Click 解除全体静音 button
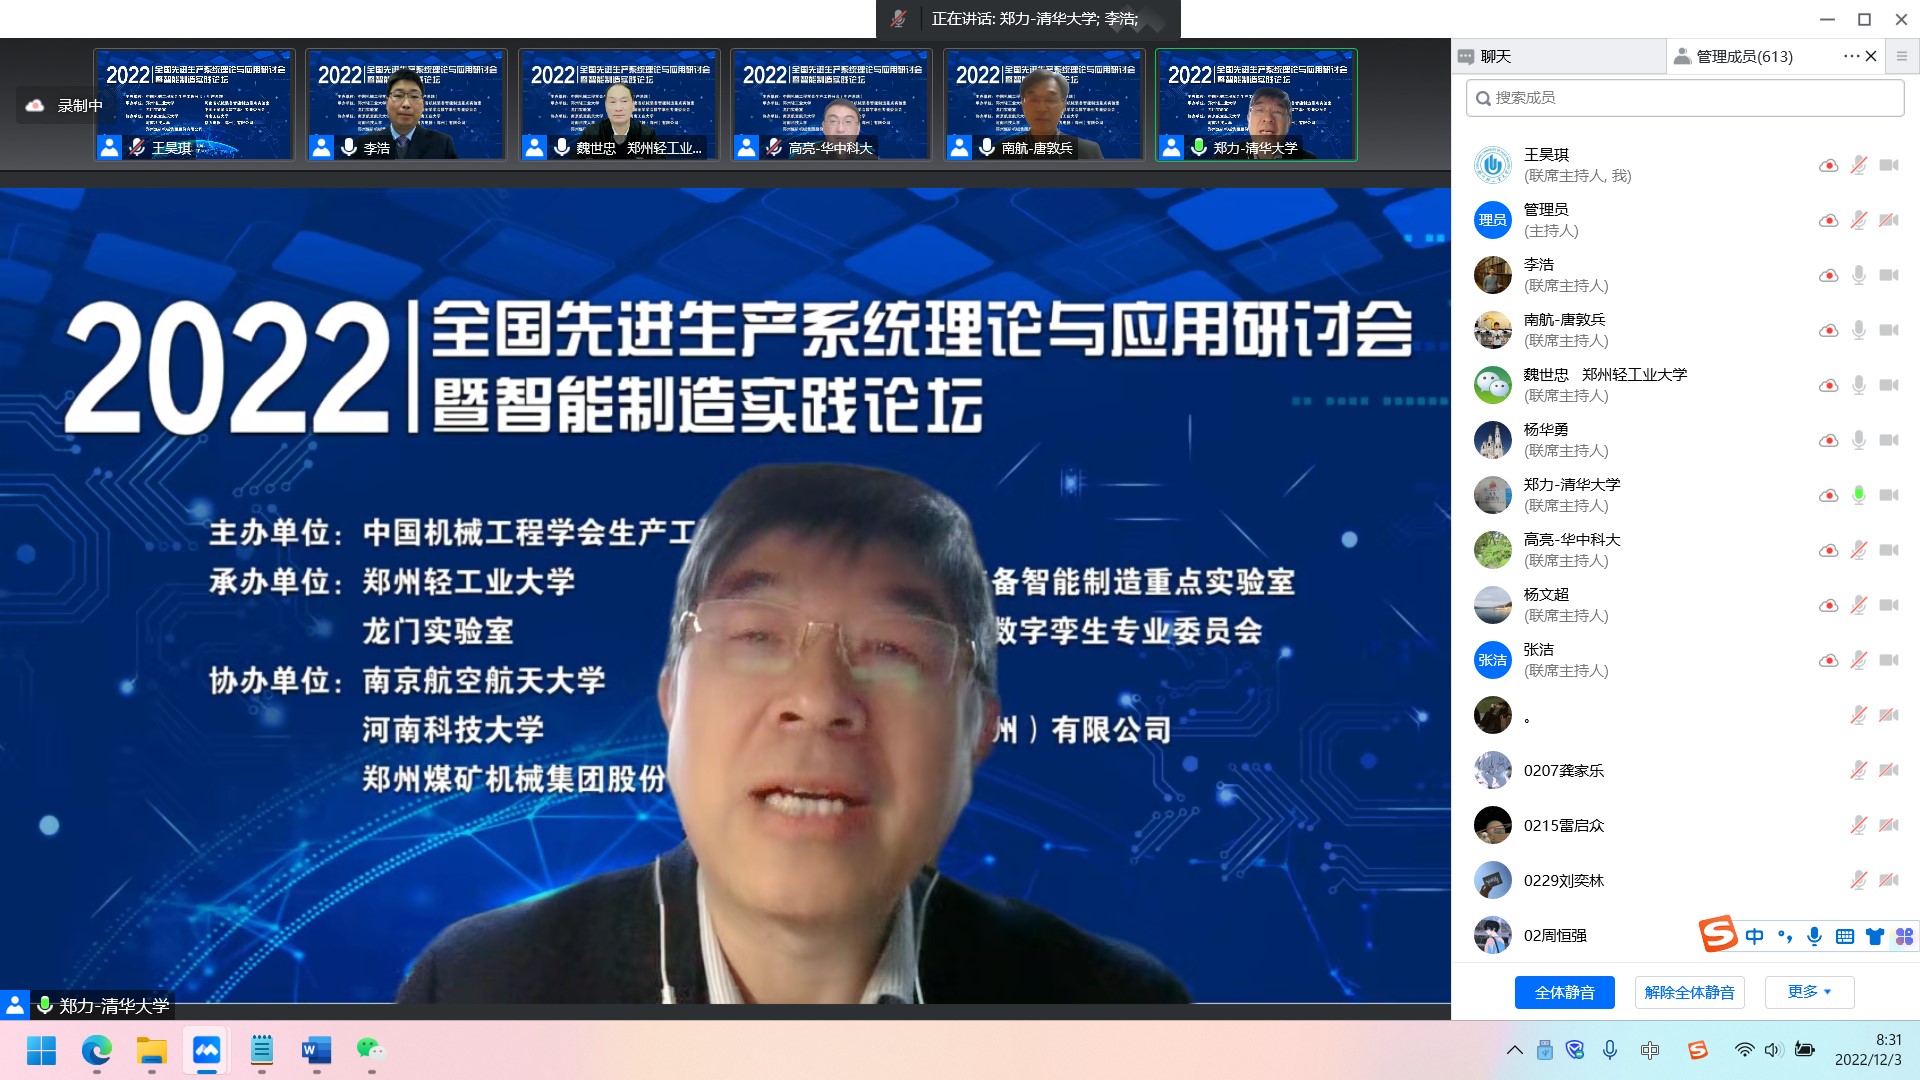This screenshot has height=1080, width=1920. [1689, 992]
